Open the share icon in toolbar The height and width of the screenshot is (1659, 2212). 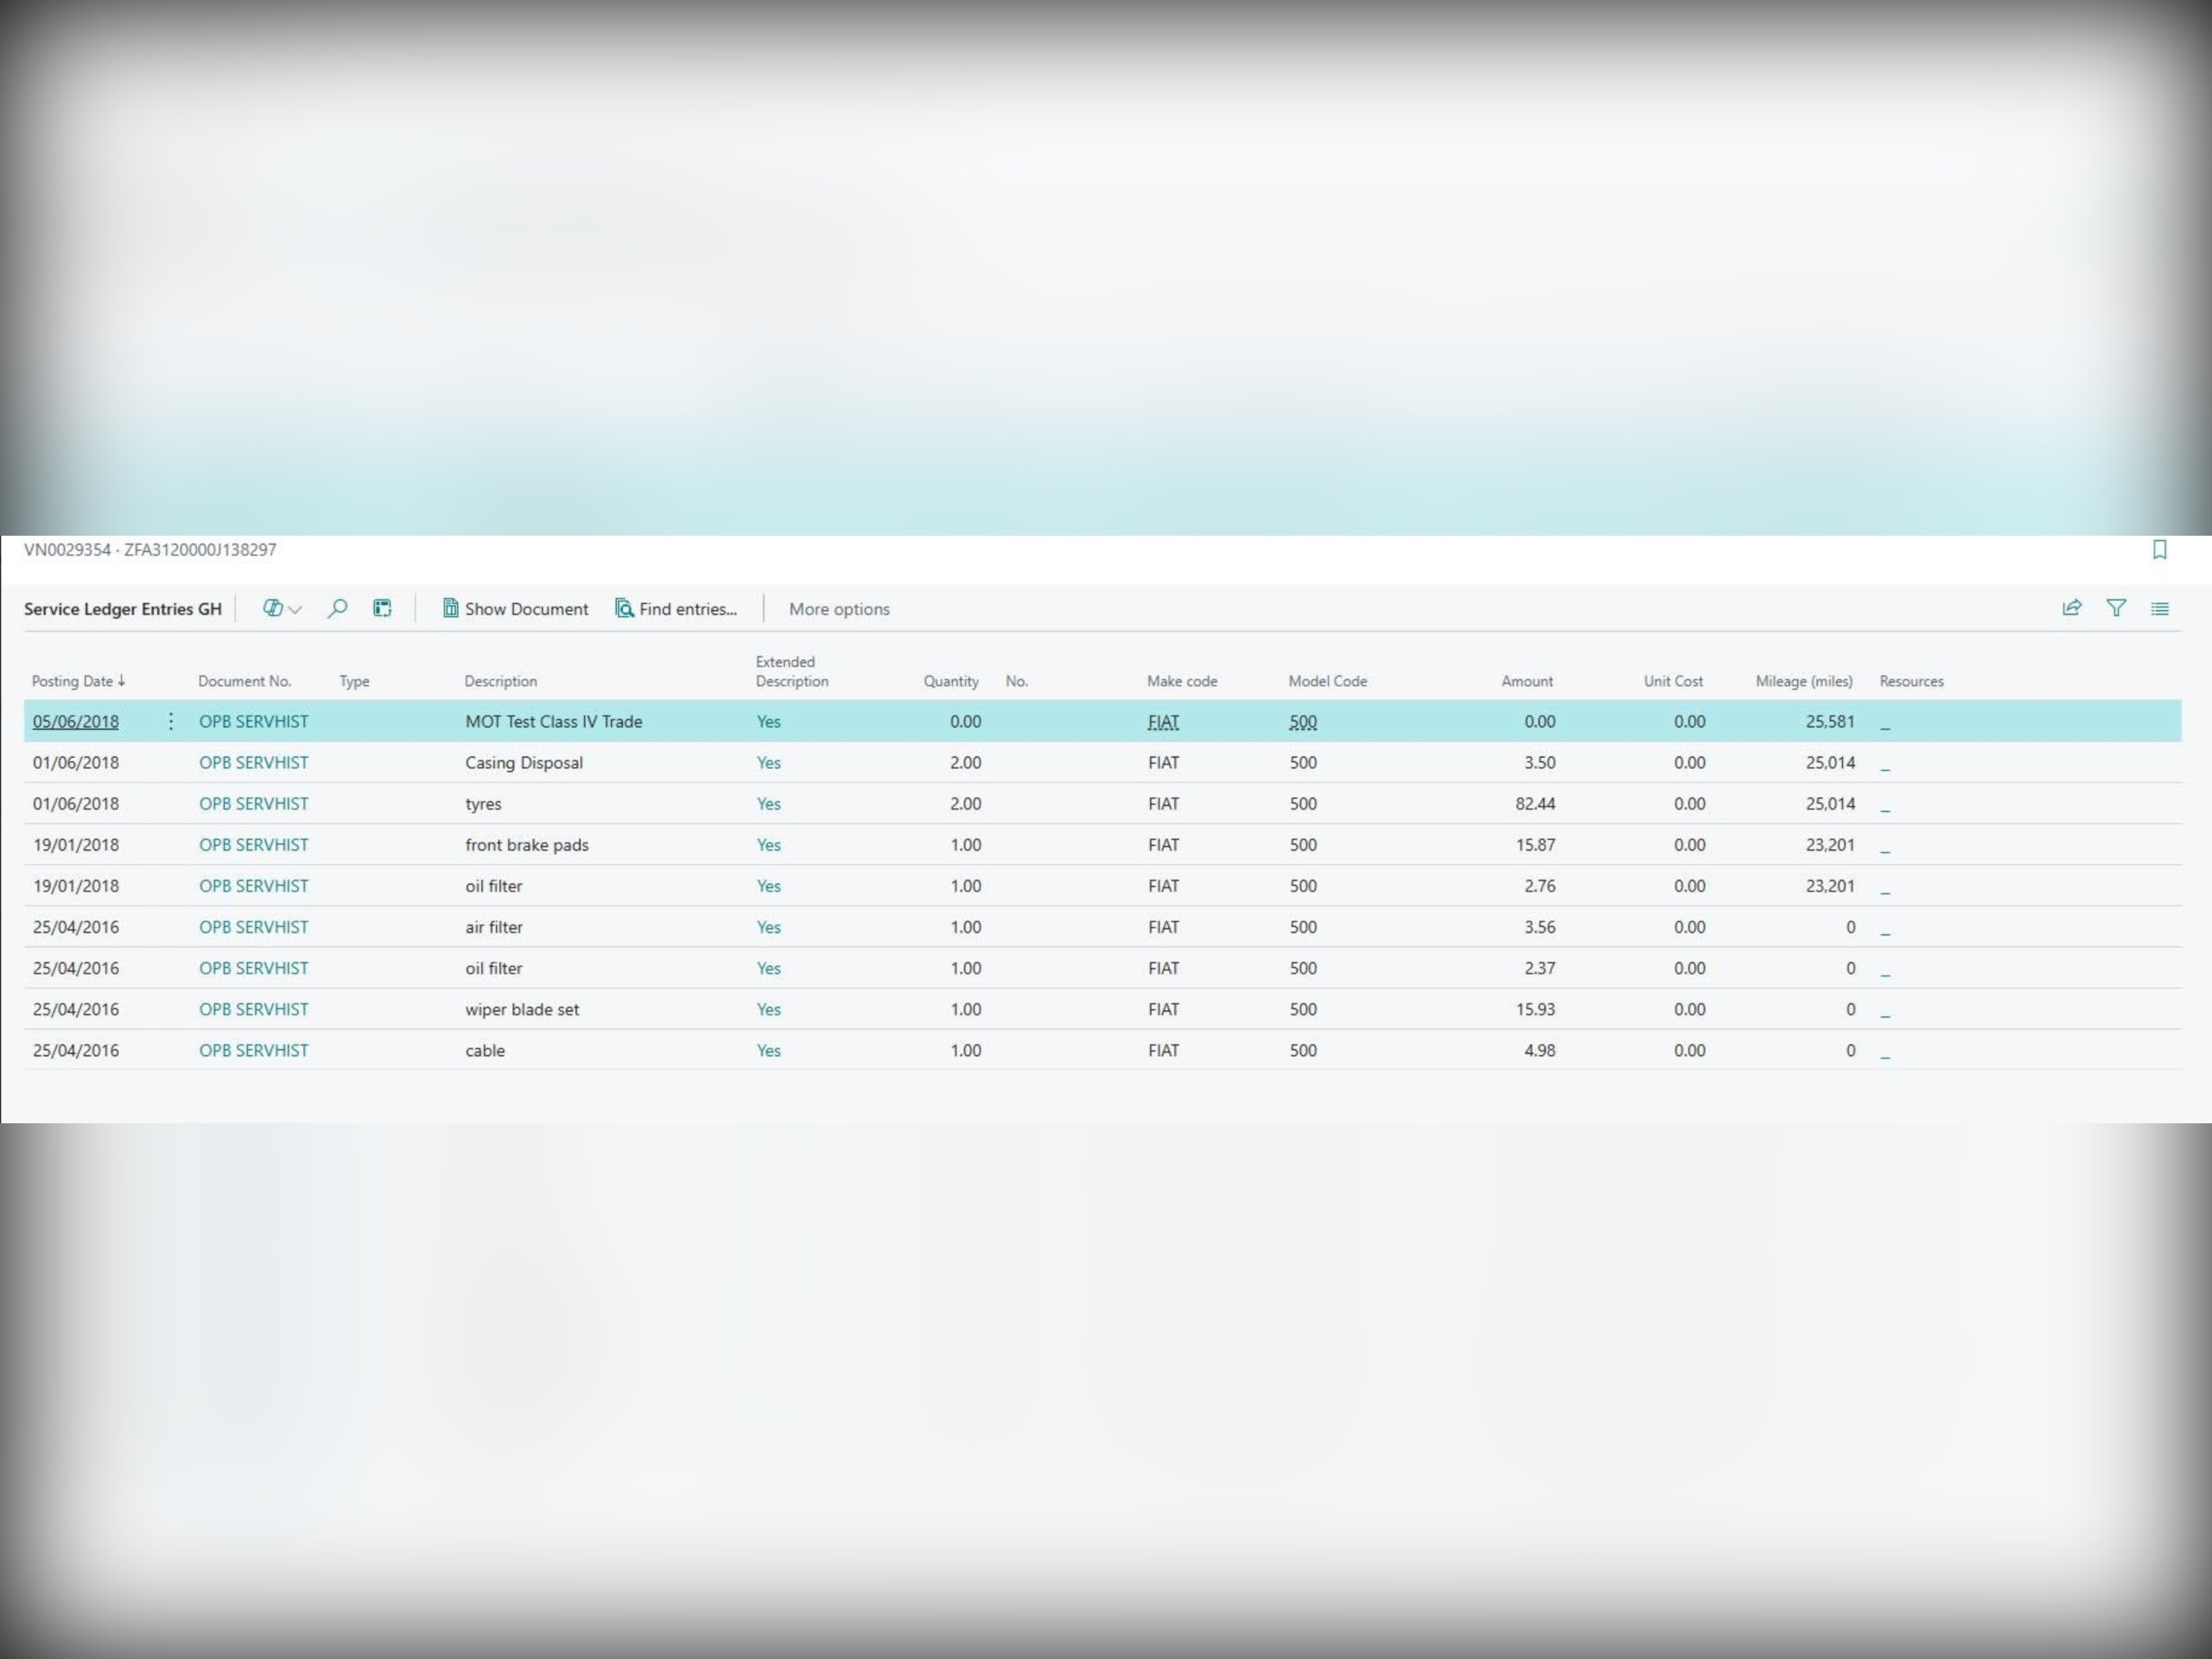(x=2071, y=608)
